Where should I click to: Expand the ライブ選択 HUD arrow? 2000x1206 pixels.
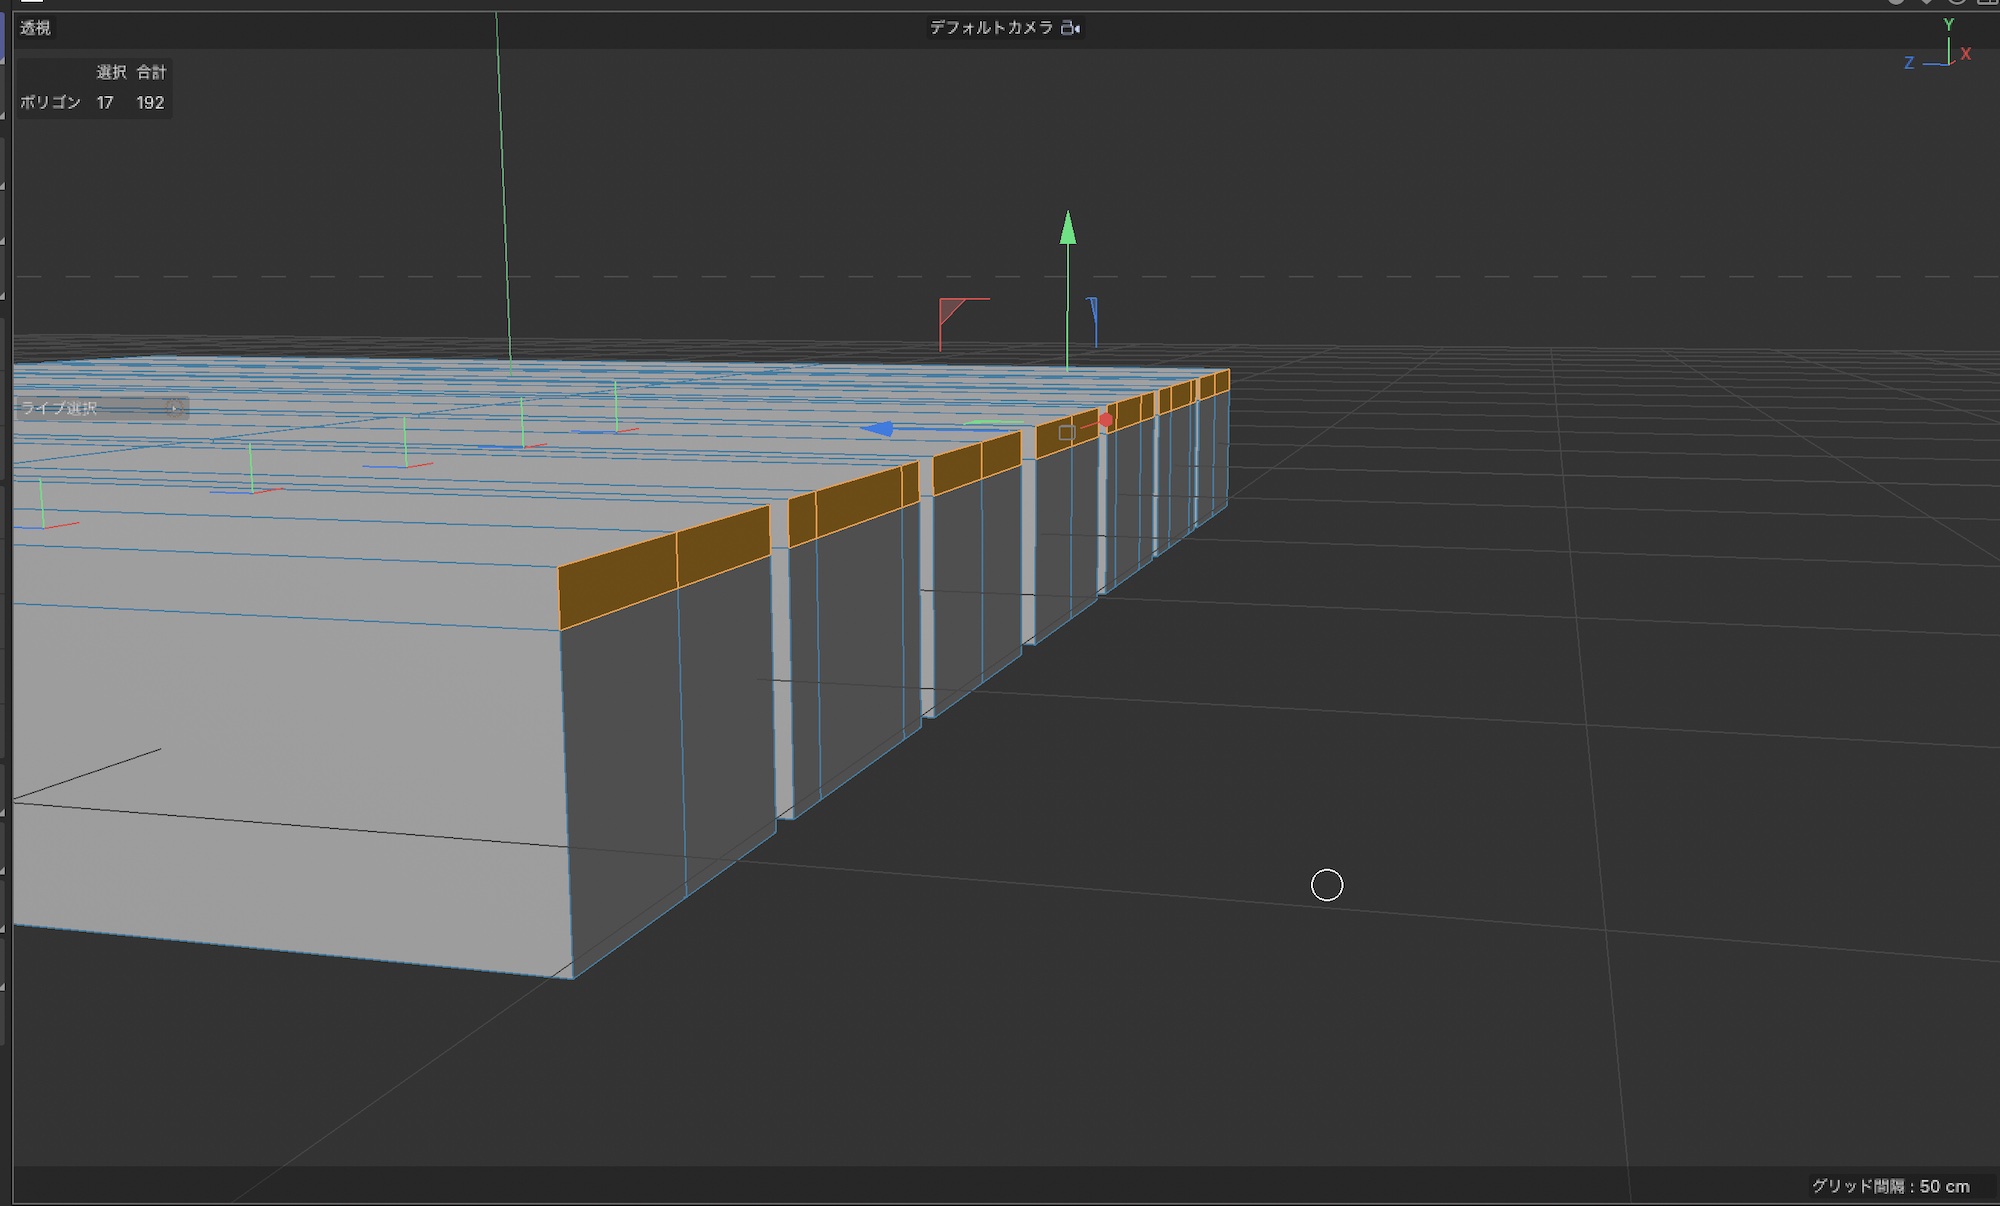[174, 408]
